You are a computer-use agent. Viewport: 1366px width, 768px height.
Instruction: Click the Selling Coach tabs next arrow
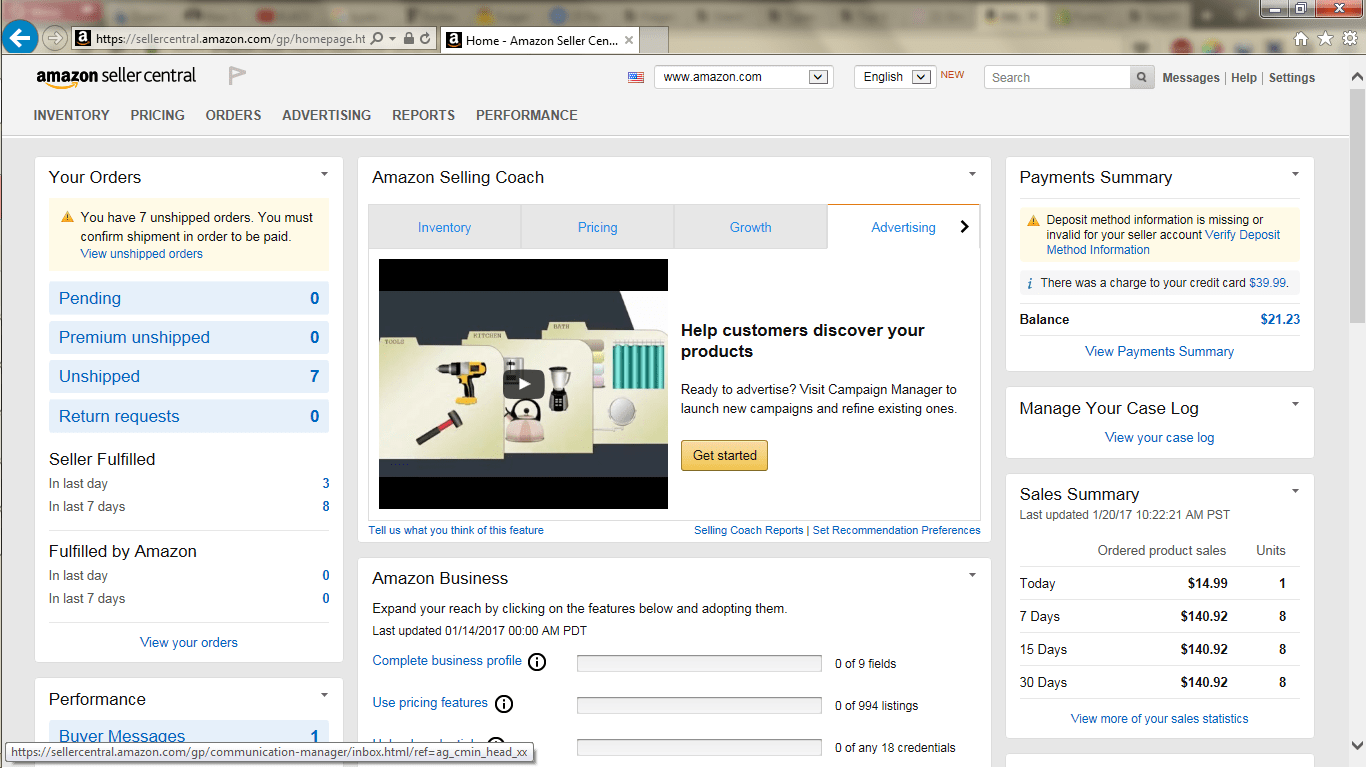point(964,227)
